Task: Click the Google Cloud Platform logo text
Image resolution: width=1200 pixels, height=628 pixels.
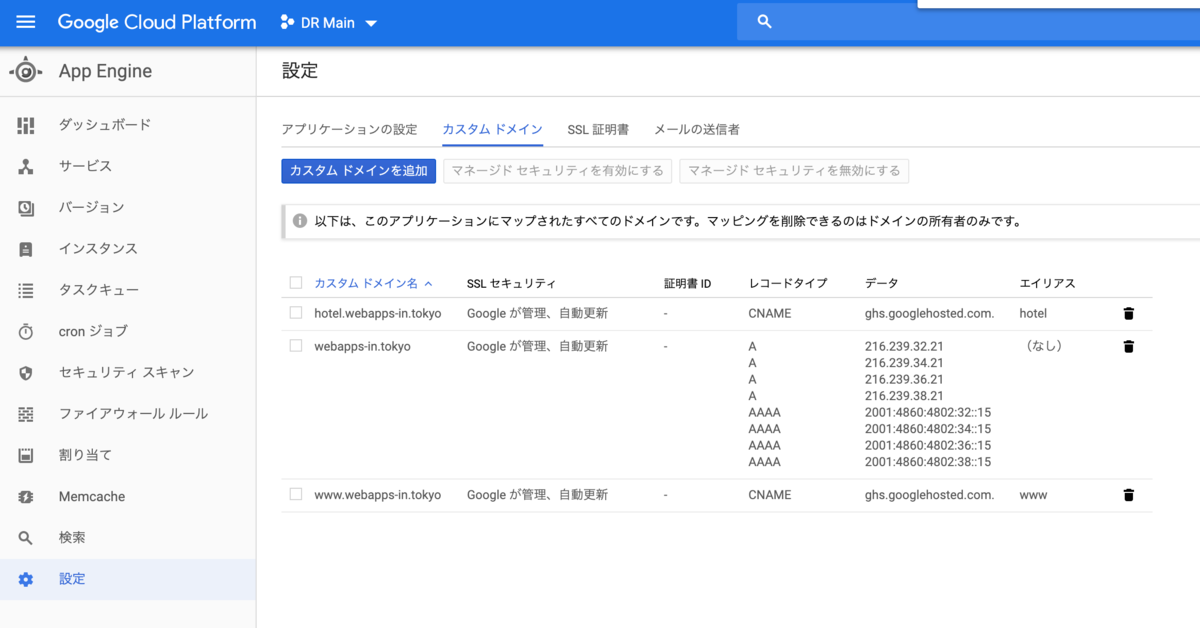Action: [x=157, y=22]
